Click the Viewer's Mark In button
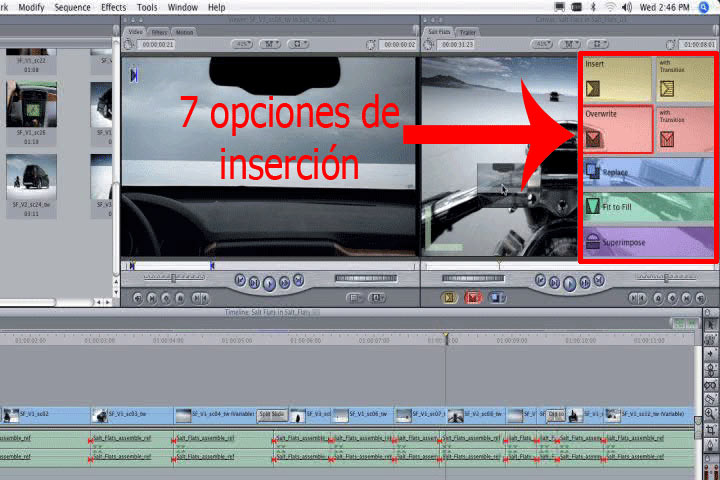 pos(196,299)
